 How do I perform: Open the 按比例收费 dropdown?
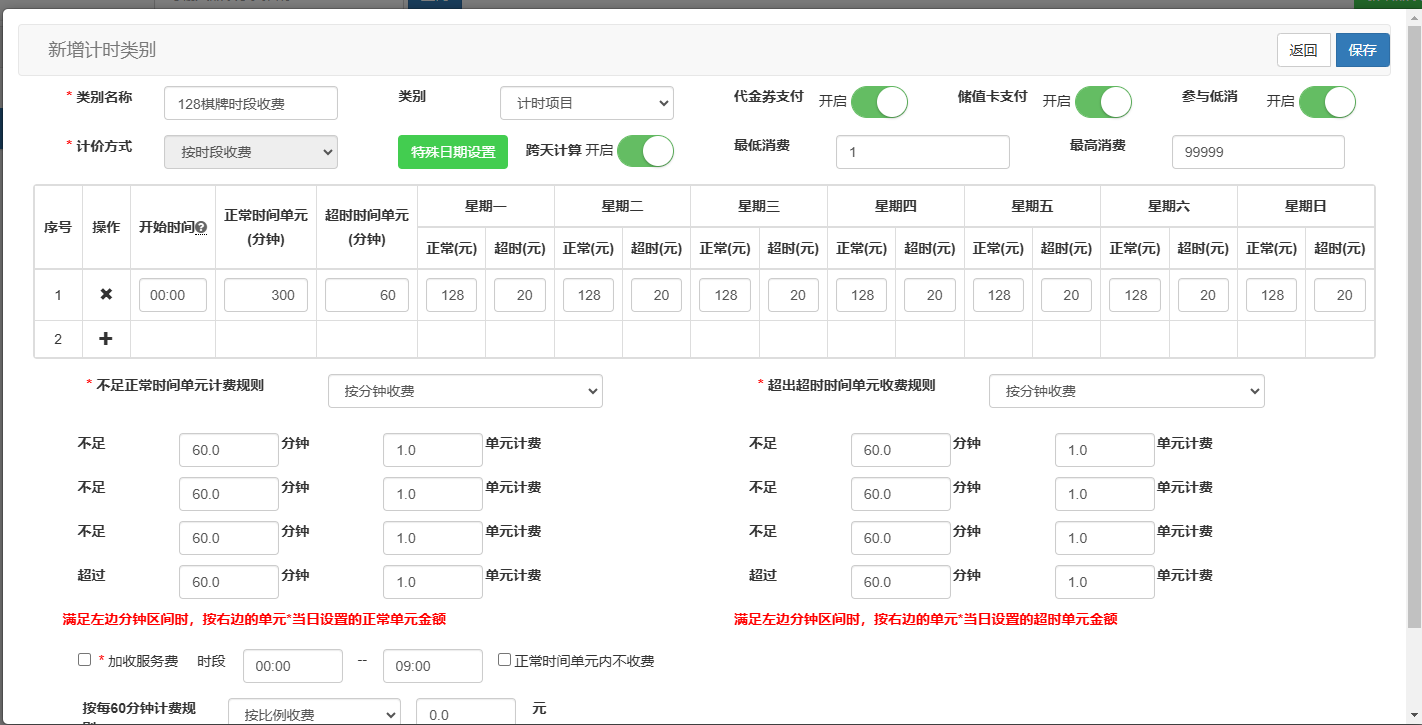(x=314, y=714)
